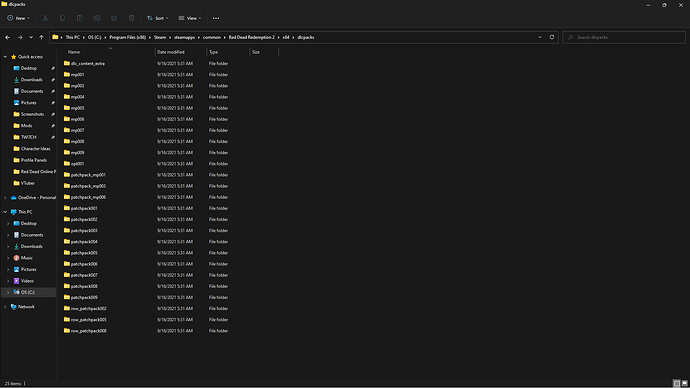690x388 pixels.
Task: Click the folder icon at address bar start
Action: click(55, 37)
